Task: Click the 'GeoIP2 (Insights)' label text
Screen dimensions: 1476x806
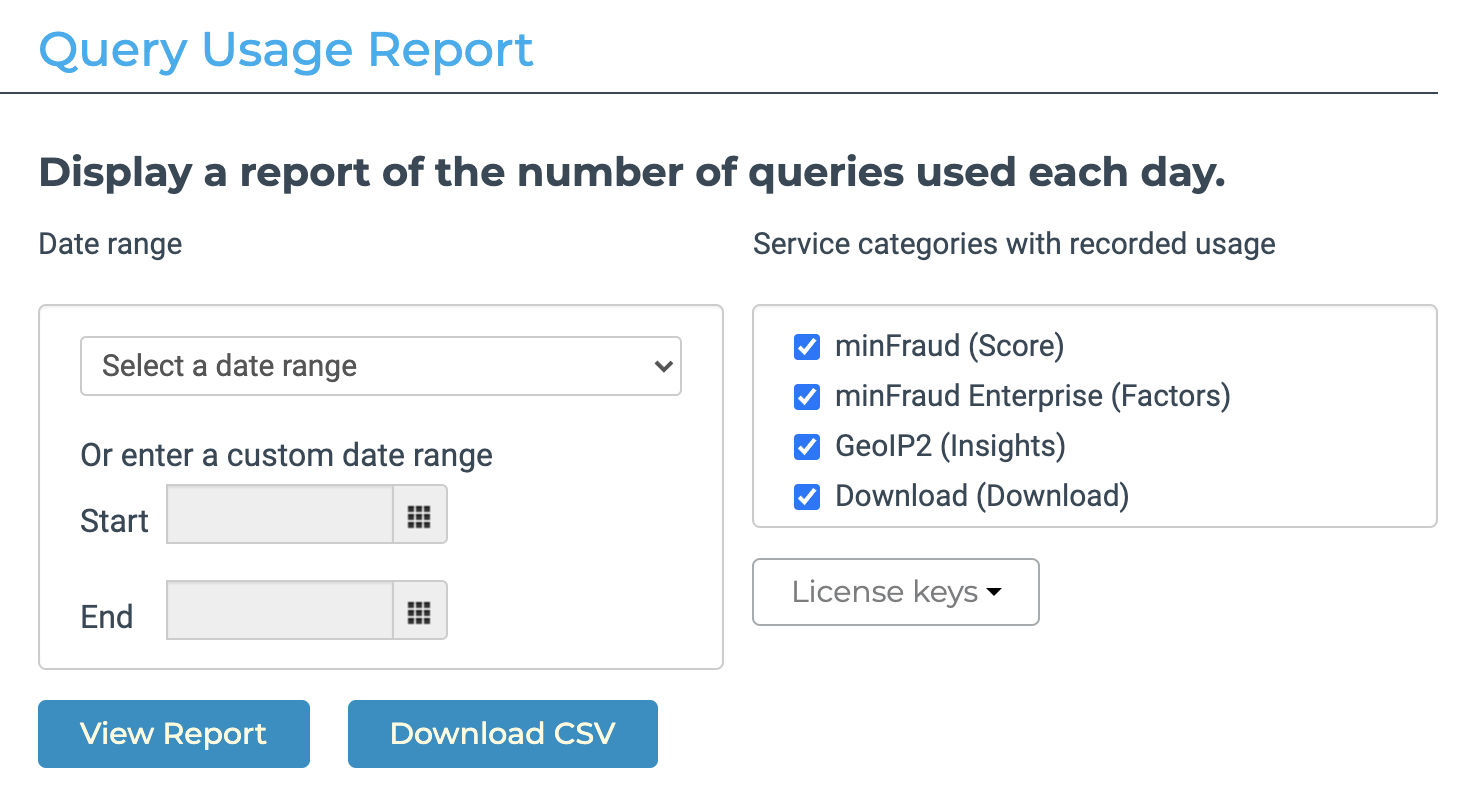Action: pos(950,446)
